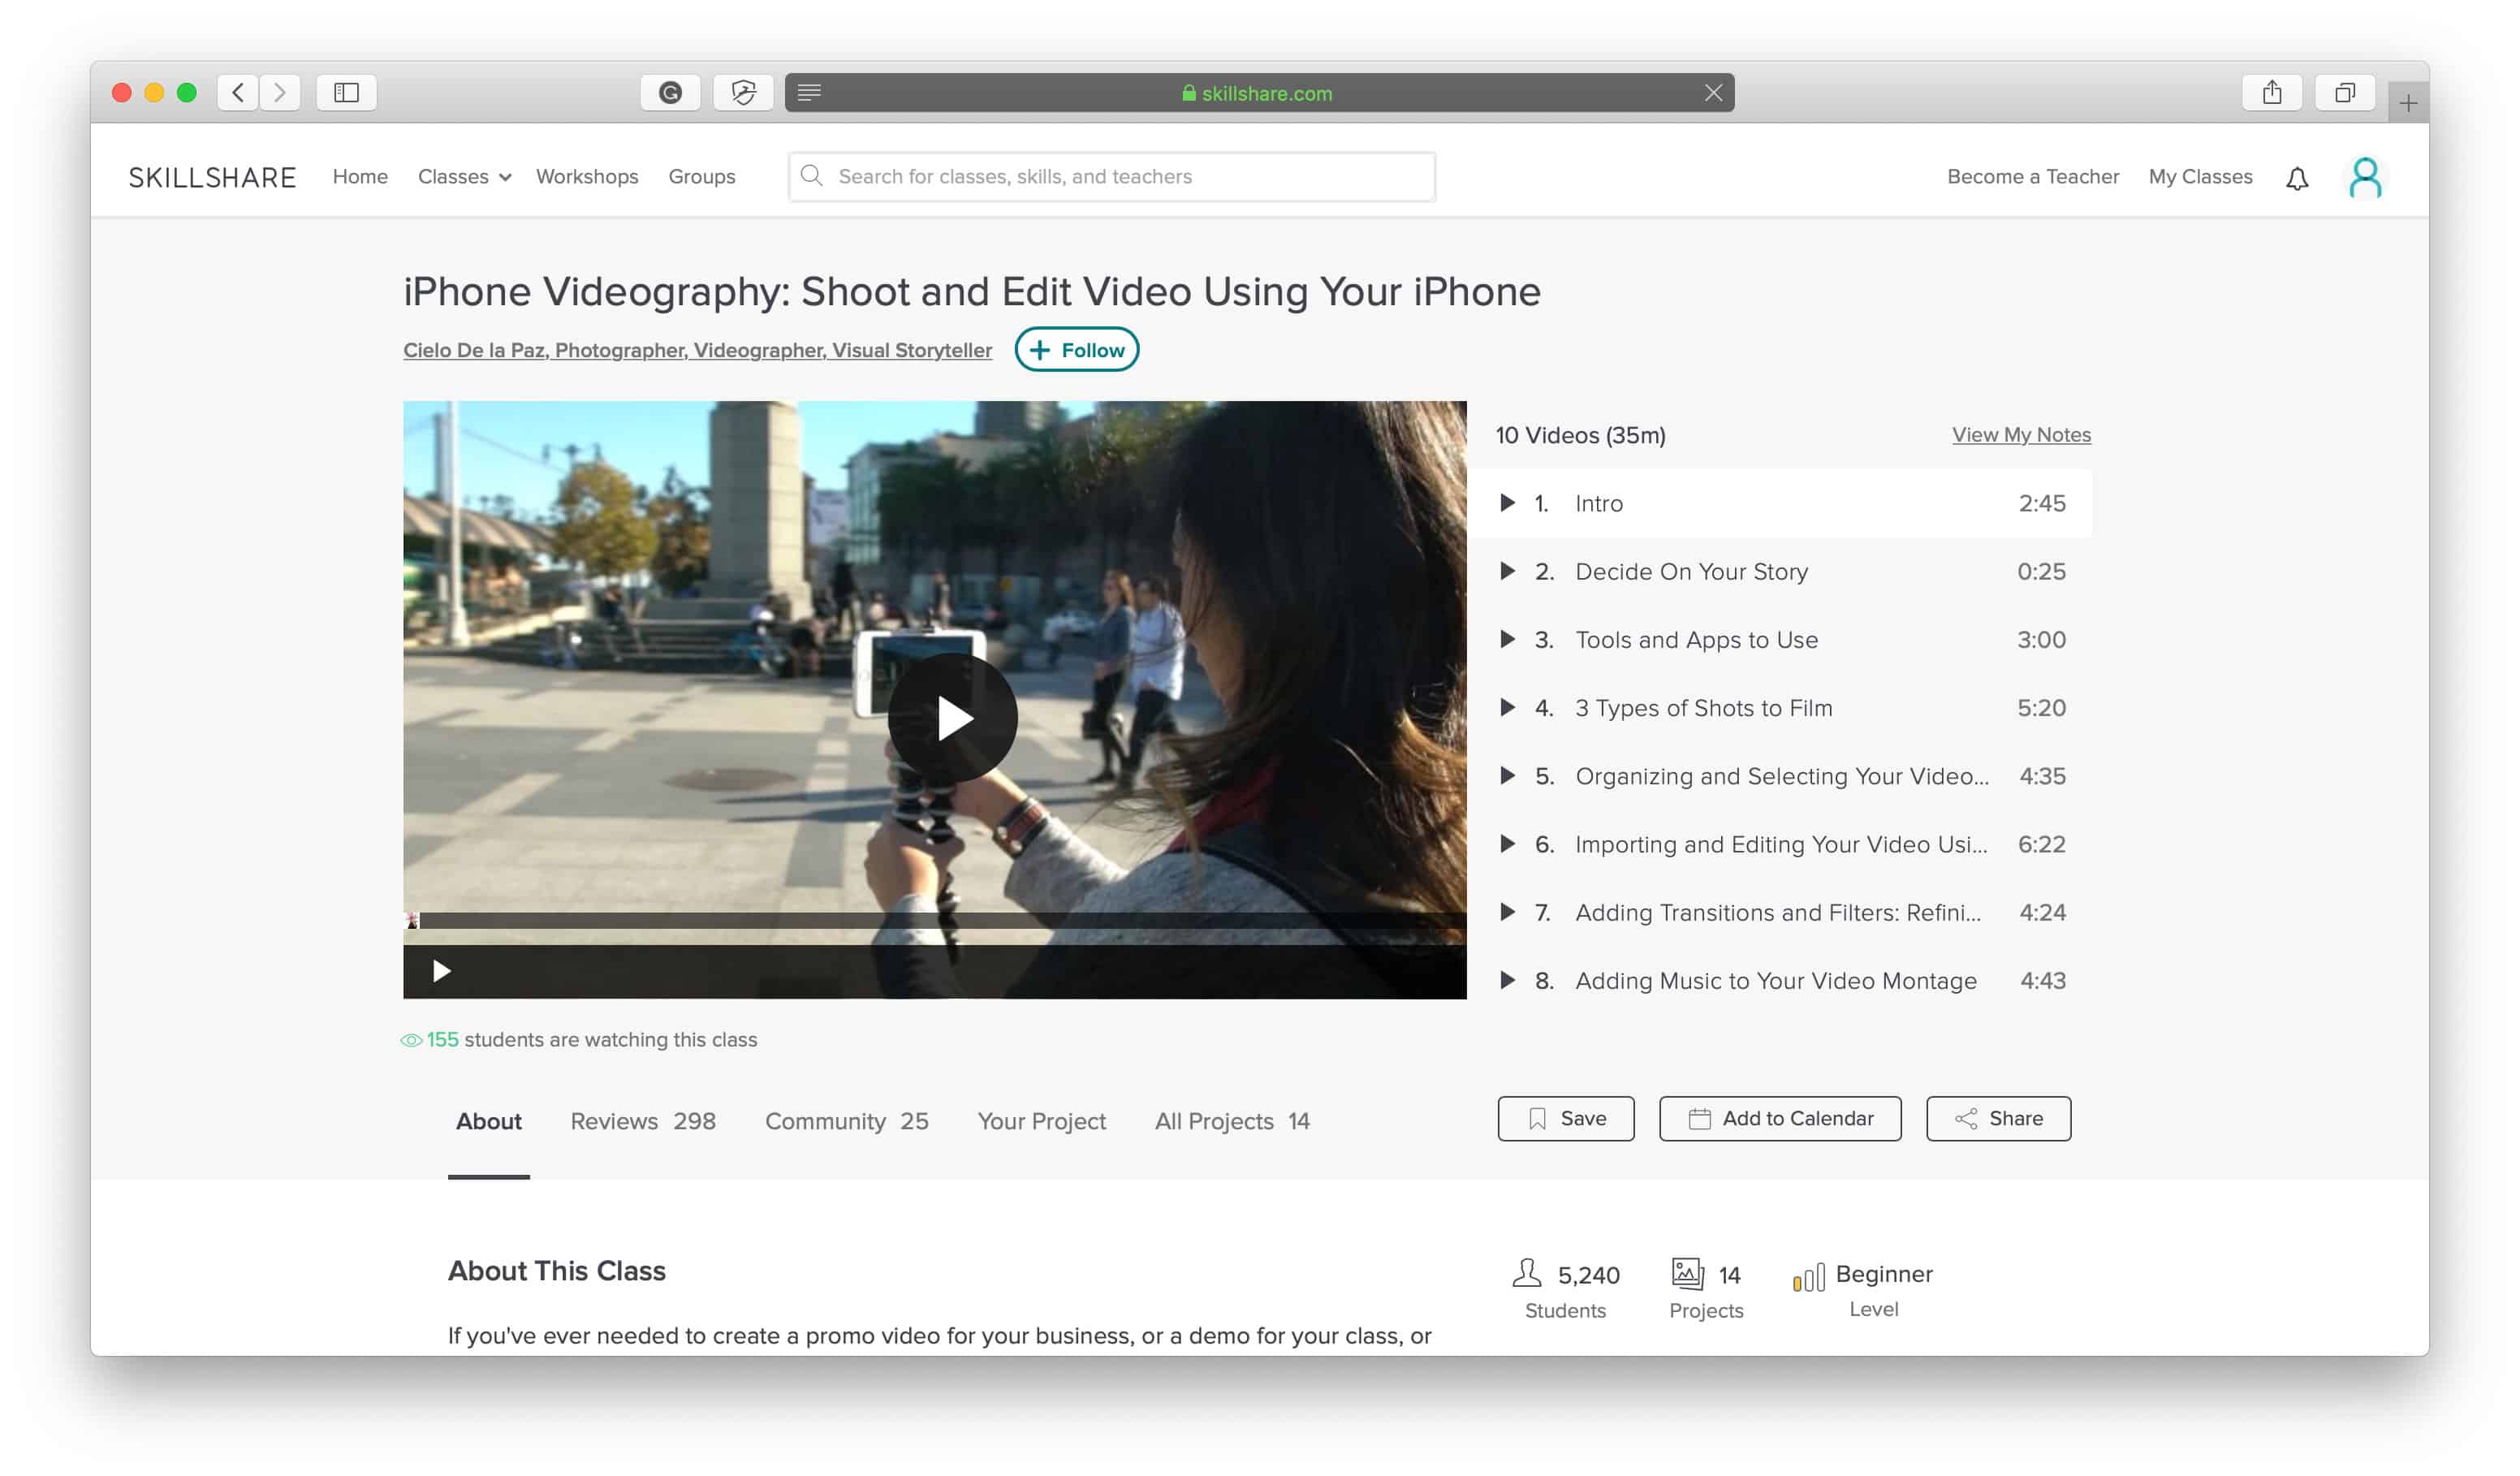Share the class with Share button
This screenshot has height=1476, width=2520.
point(1998,1118)
